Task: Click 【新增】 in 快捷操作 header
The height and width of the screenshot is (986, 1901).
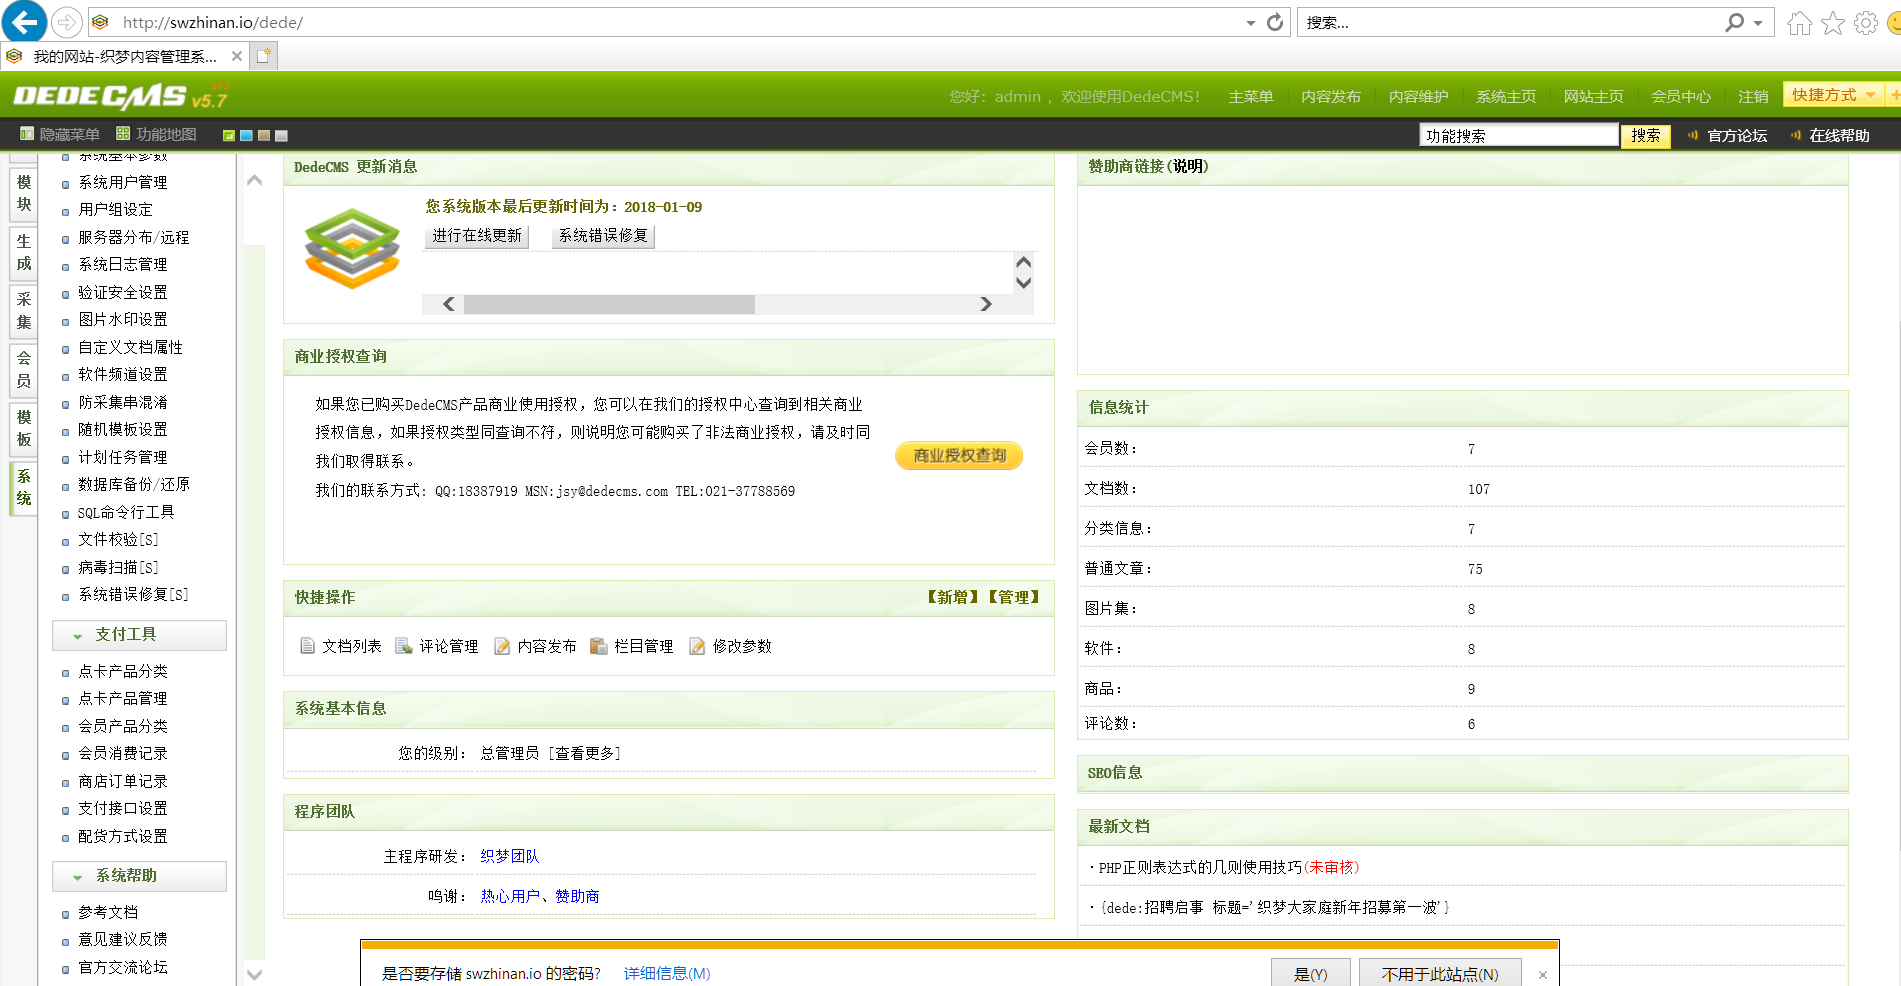Action: click(953, 597)
